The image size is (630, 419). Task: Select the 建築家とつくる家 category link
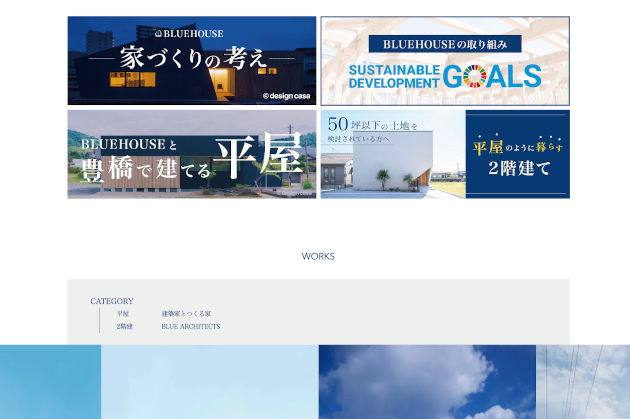tap(186, 314)
